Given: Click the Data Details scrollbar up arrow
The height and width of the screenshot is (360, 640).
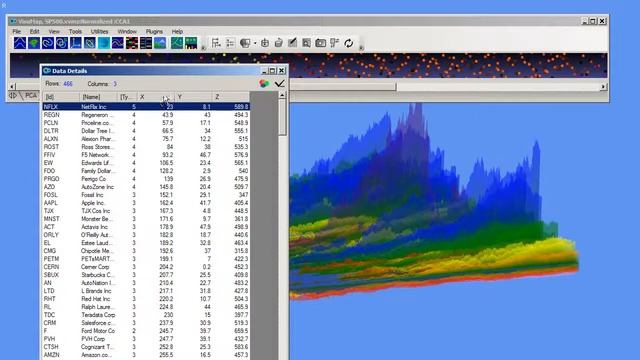Looking at the screenshot, I should tap(282, 95).
